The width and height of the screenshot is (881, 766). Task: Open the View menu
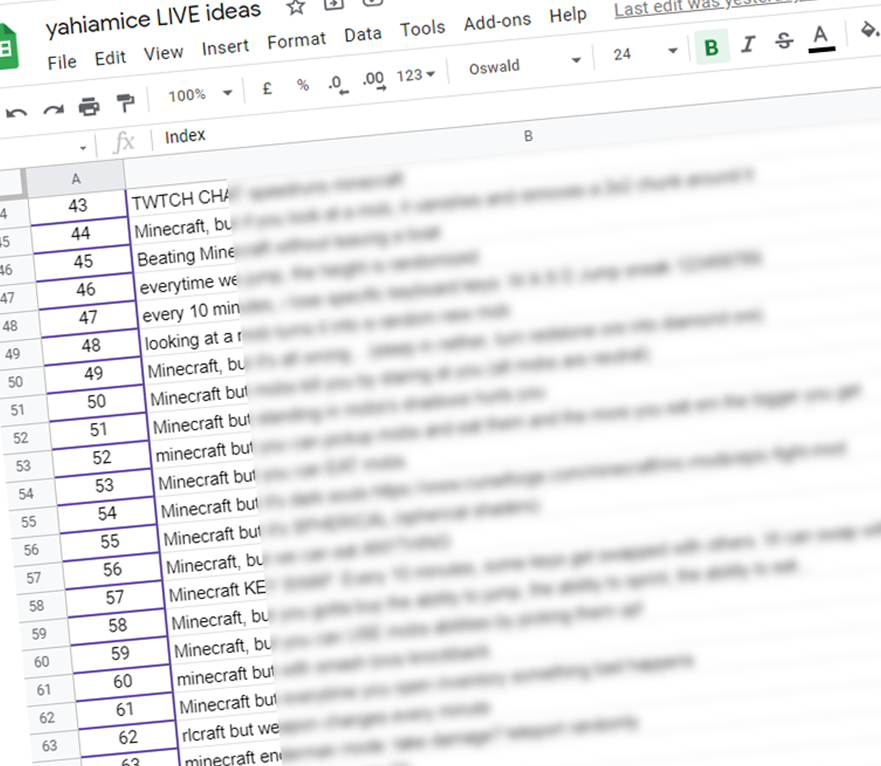click(x=164, y=53)
